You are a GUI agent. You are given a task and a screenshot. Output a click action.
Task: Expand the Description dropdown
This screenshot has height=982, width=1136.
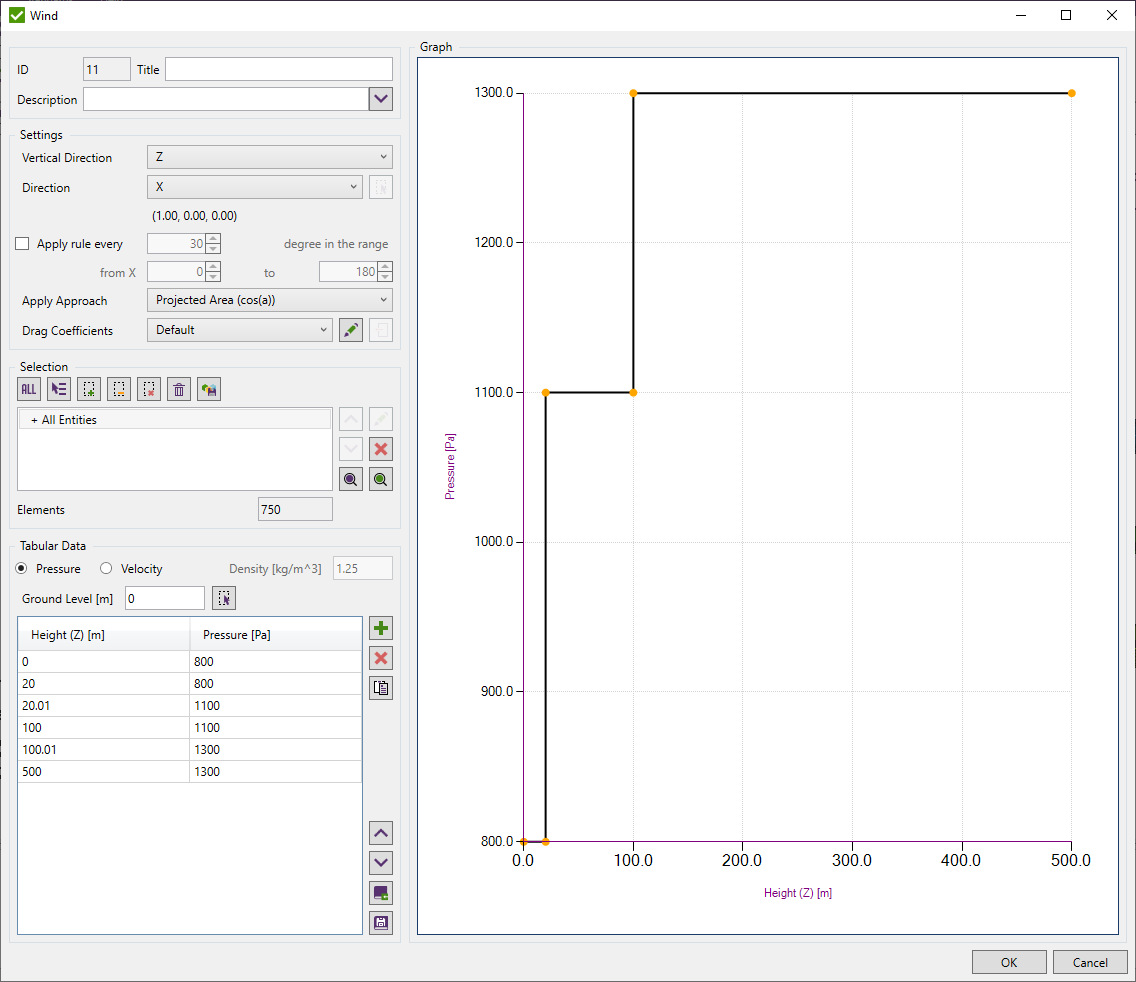point(381,99)
